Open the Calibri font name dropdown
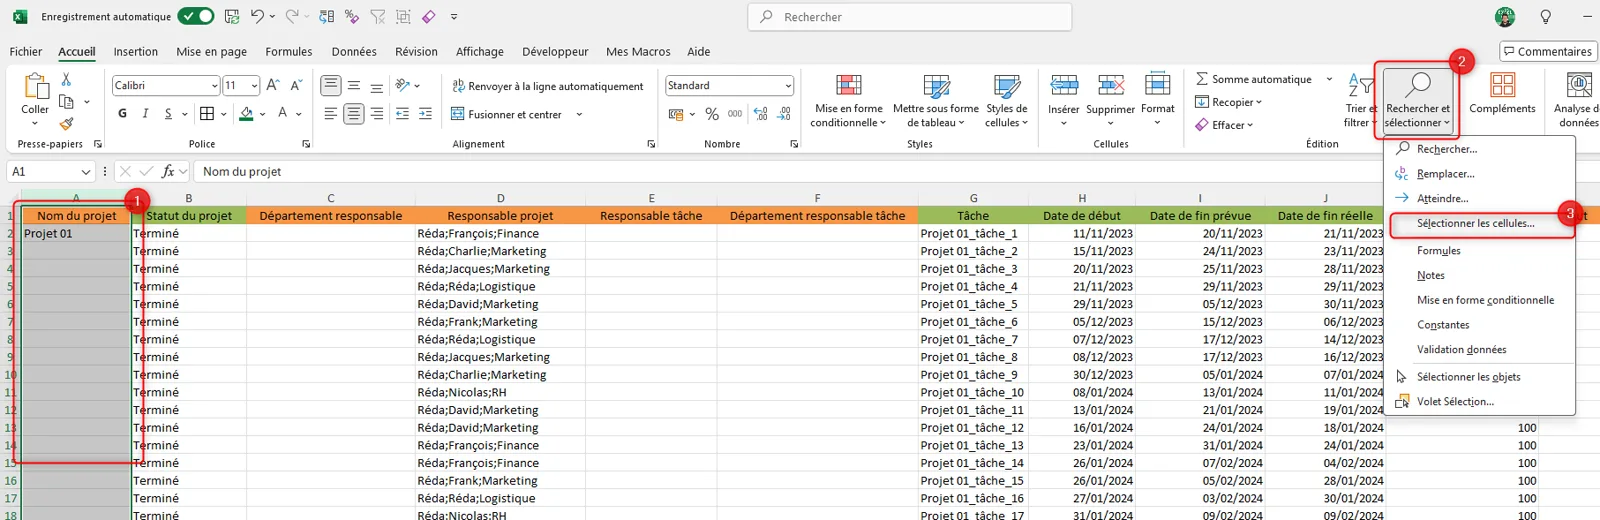This screenshot has width=1600, height=520. [x=214, y=86]
